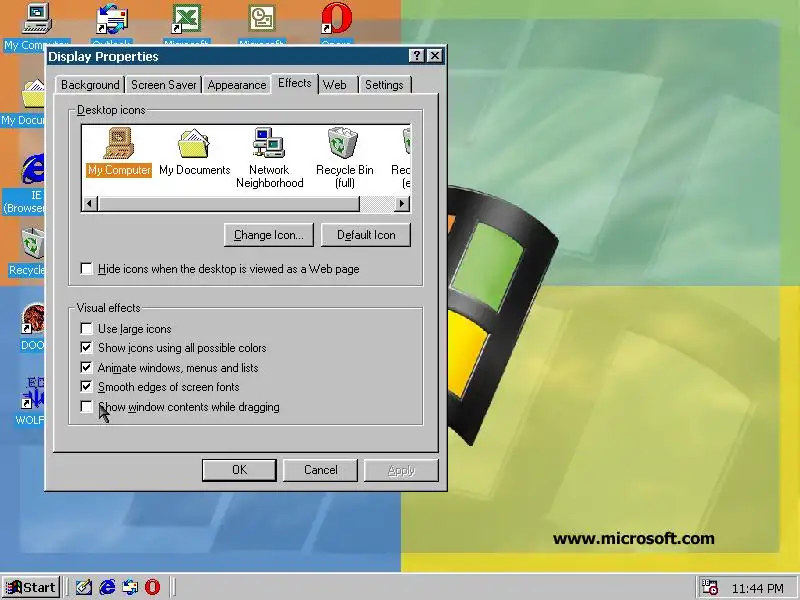Click the greyed Apply button
The height and width of the screenshot is (600, 800).
click(401, 470)
